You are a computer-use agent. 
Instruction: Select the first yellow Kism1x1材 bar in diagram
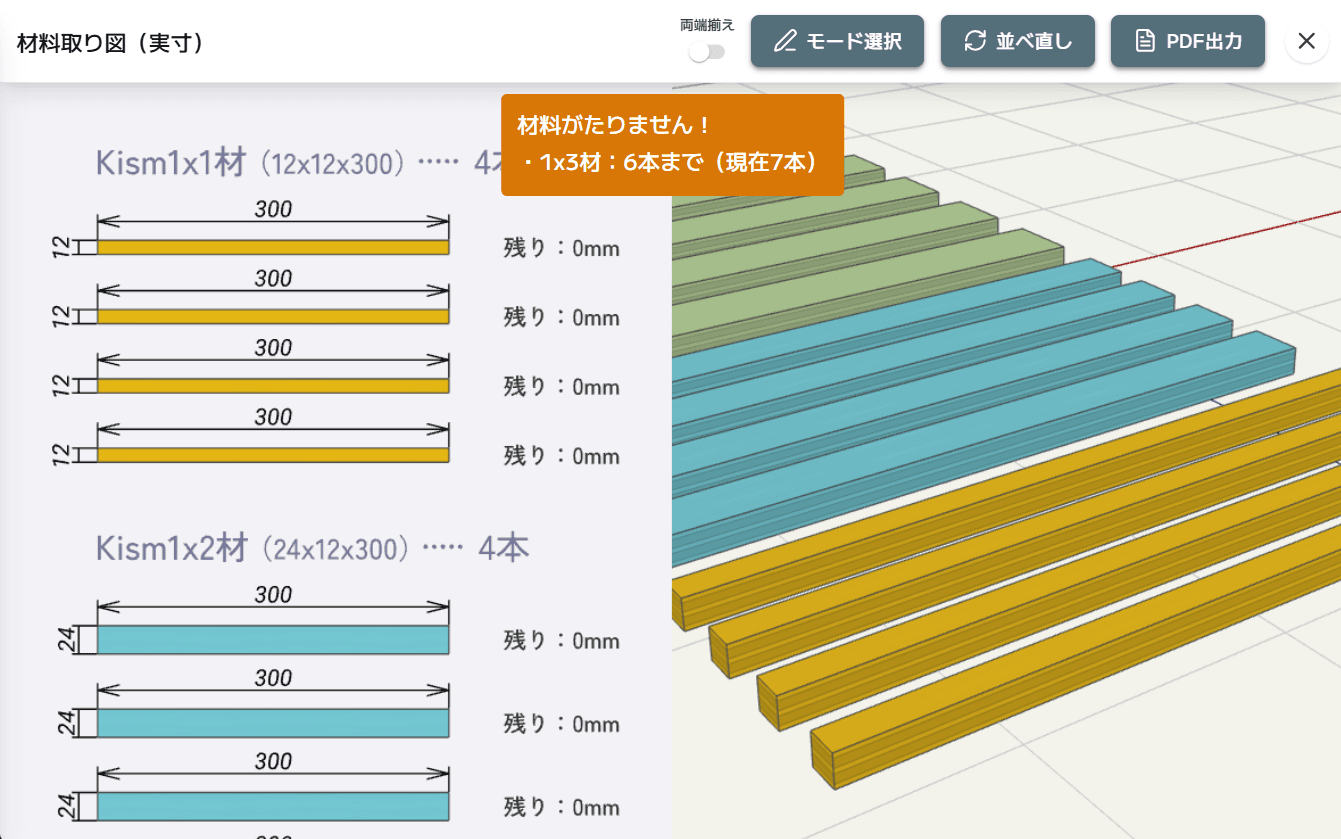(272, 248)
